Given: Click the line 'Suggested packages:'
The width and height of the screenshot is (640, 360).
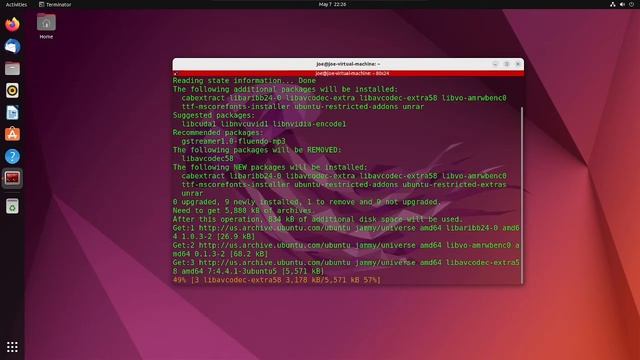Looking at the screenshot, I should pyautogui.click(x=213, y=116).
